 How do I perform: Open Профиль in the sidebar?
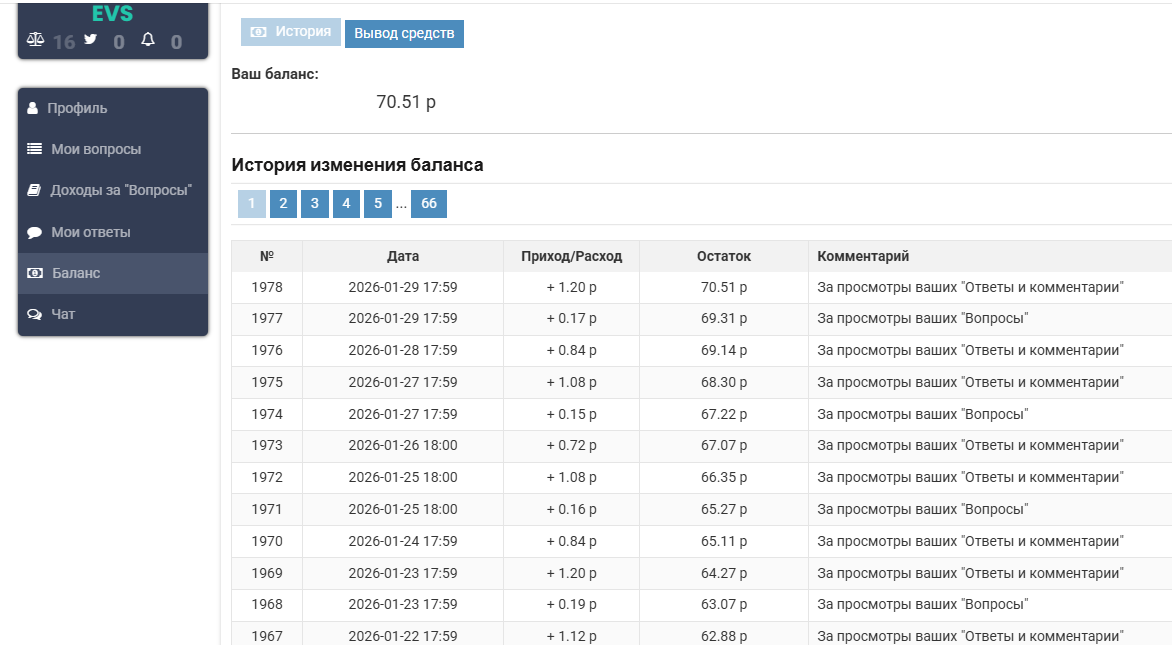point(113,108)
